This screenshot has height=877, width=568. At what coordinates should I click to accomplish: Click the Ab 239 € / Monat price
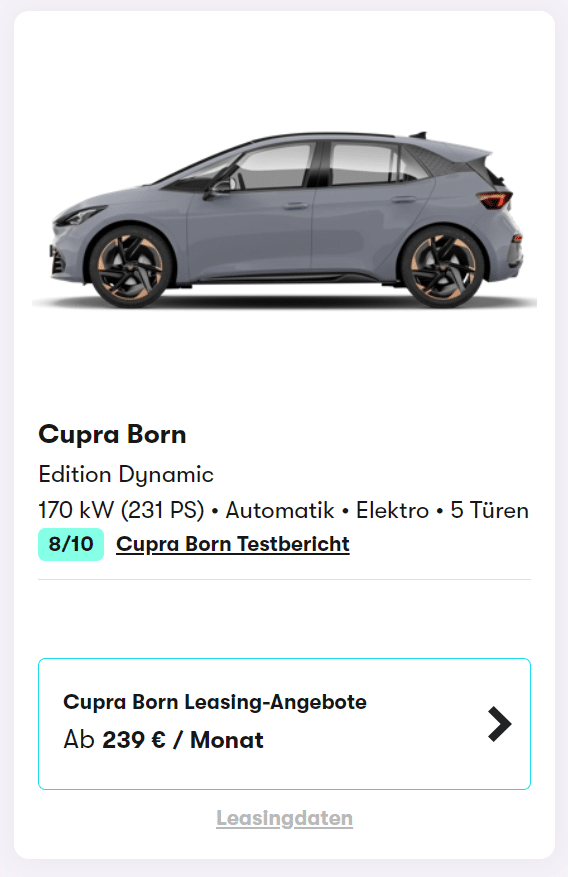point(163,740)
